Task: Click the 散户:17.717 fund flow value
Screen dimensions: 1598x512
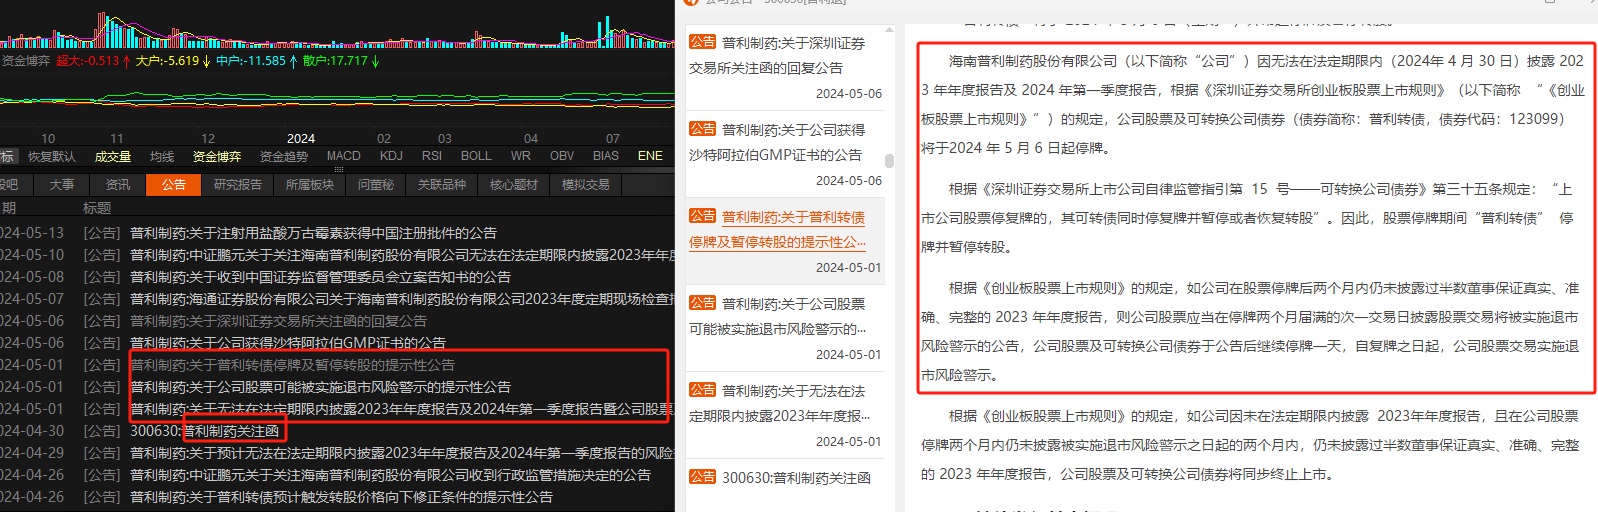Action: pyautogui.click(x=341, y=61)
